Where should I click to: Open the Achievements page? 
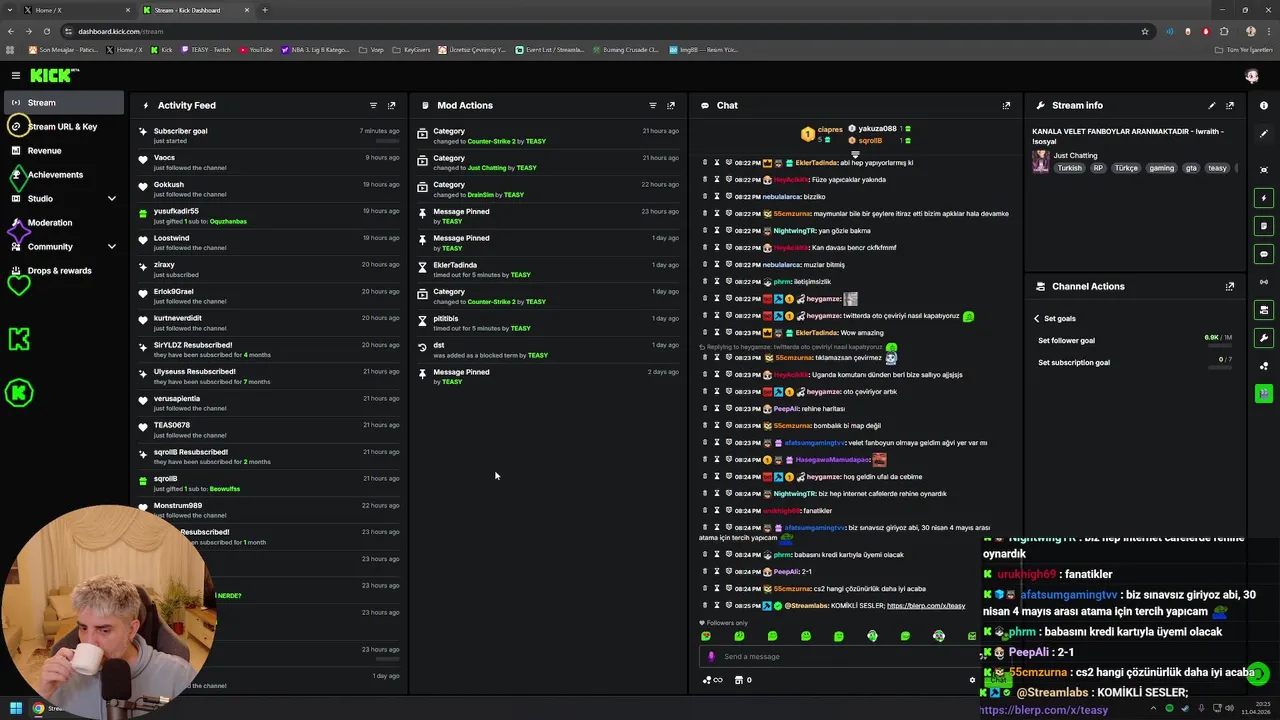click(x=62, y=175)
